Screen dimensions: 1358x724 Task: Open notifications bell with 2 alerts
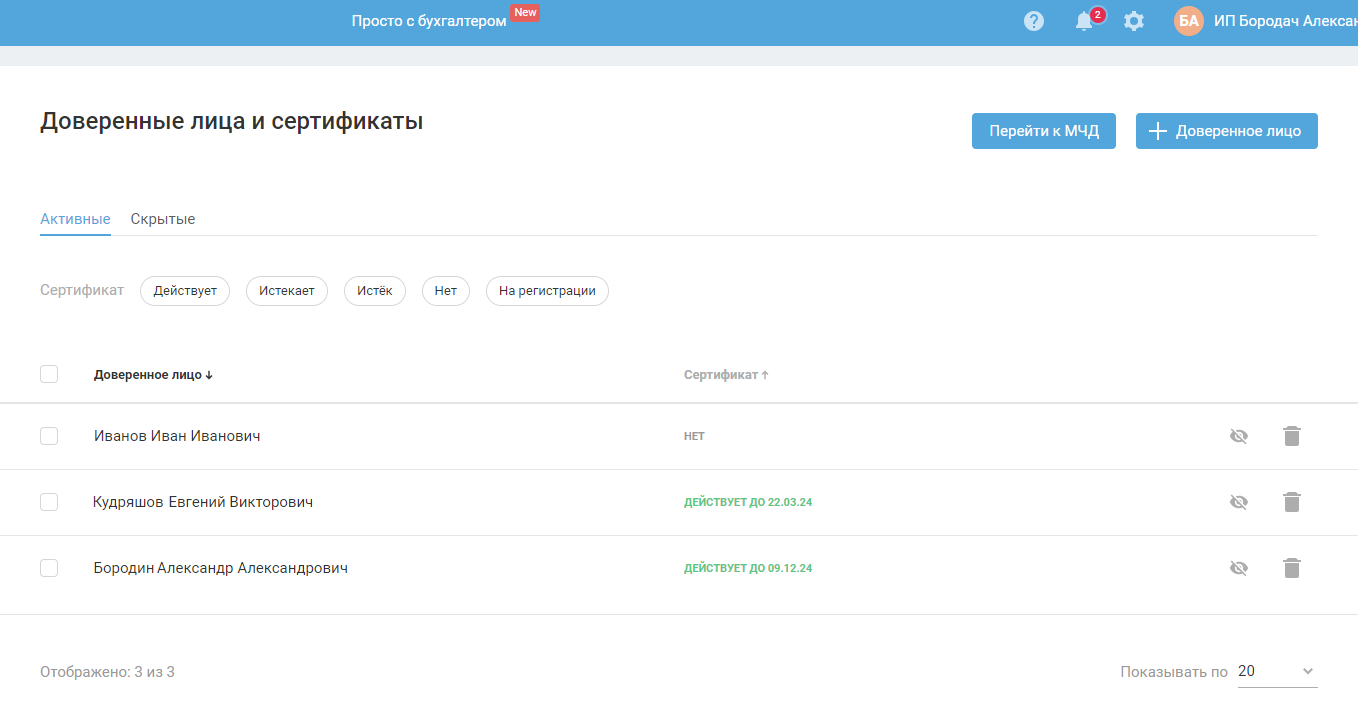point(1084,21)
